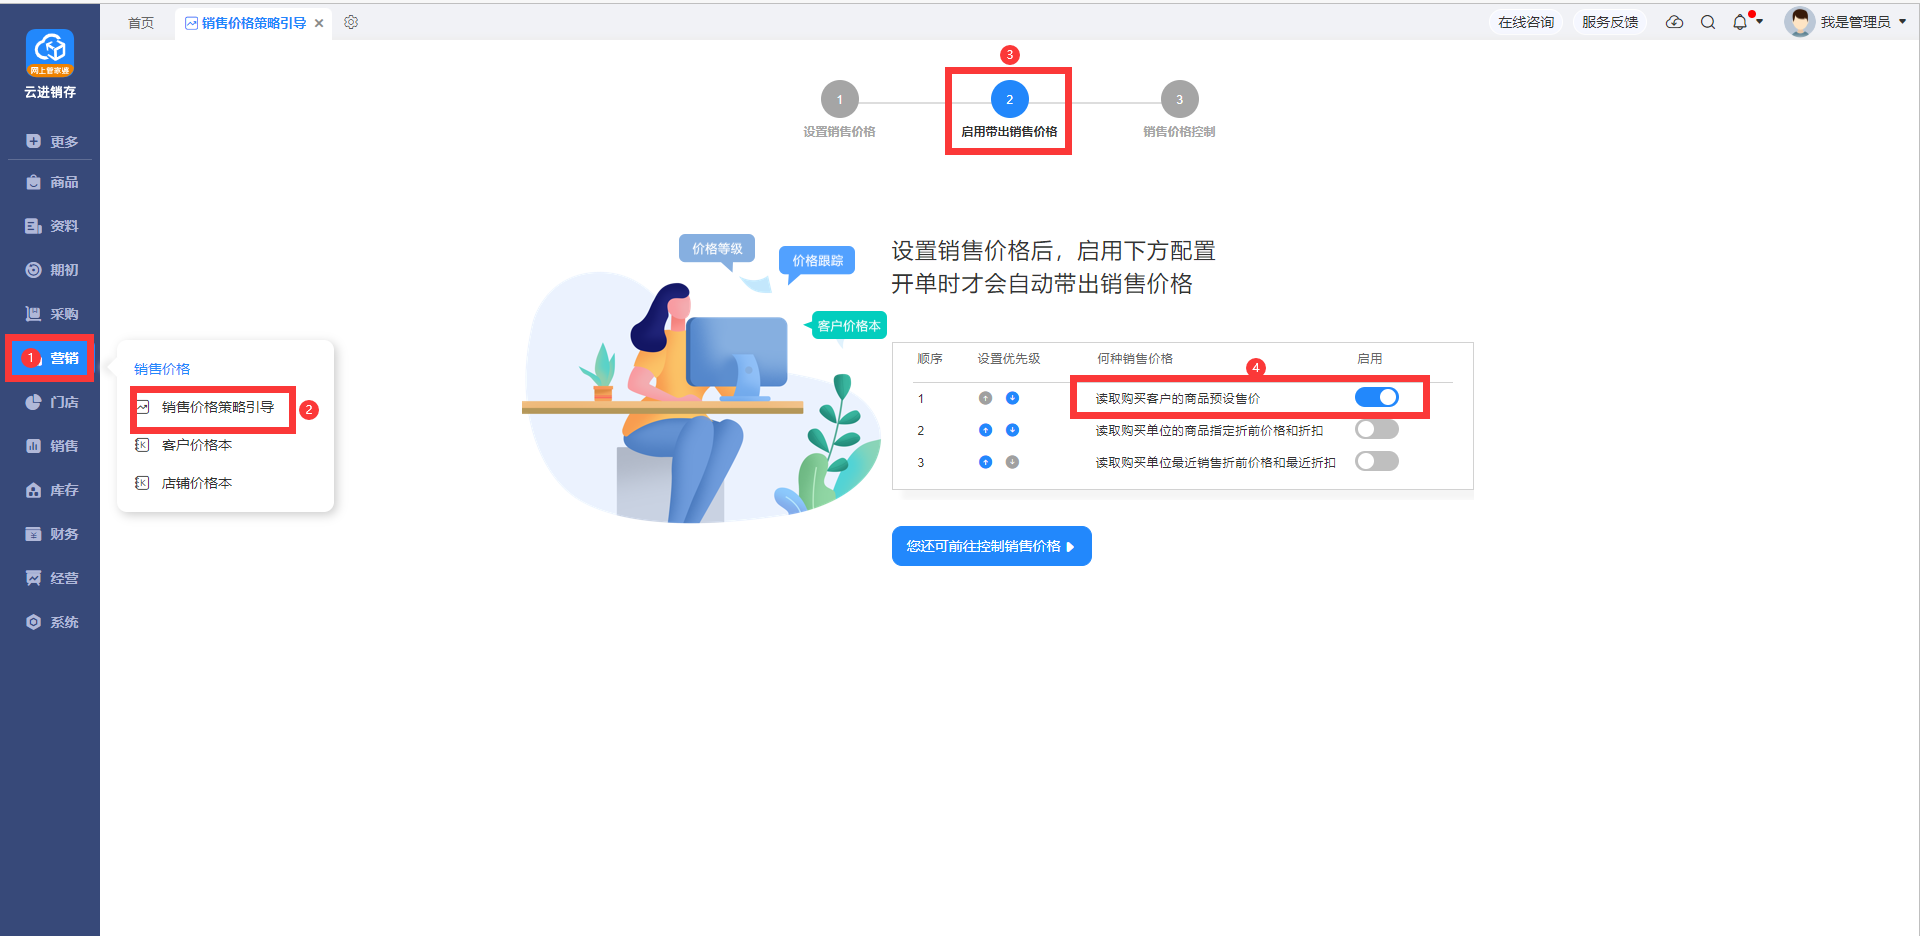The image size is (1920, 936).
Task: Open the cloud sync icon in header
Action: (x=1674, y=22)
